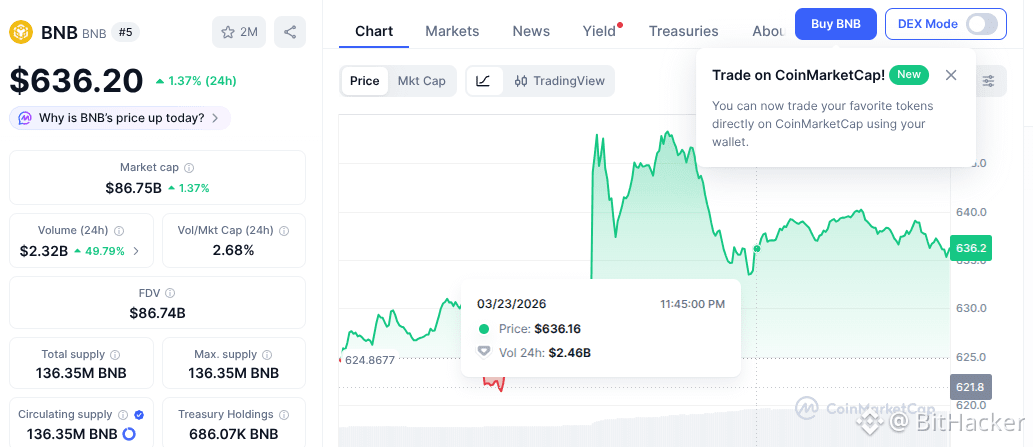Click the $2.32B volume value
Screen dimensions: 1033x447
44,251
